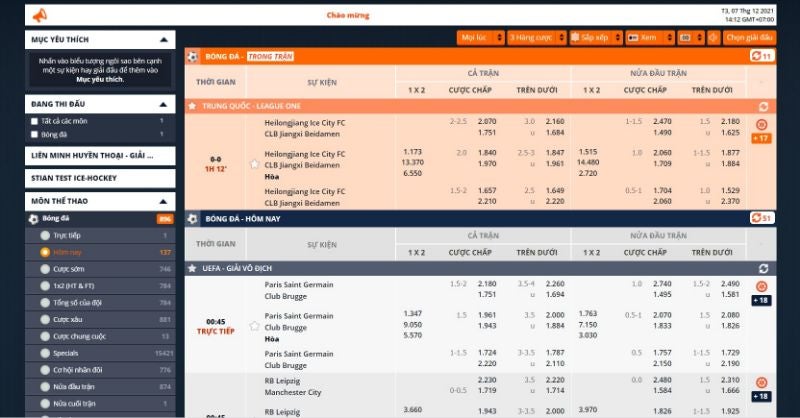Image resolution: width=800 pixels, height=418 pixels.
Task: Click the megaphone announcement icon
Action: (x=39, y=15)
